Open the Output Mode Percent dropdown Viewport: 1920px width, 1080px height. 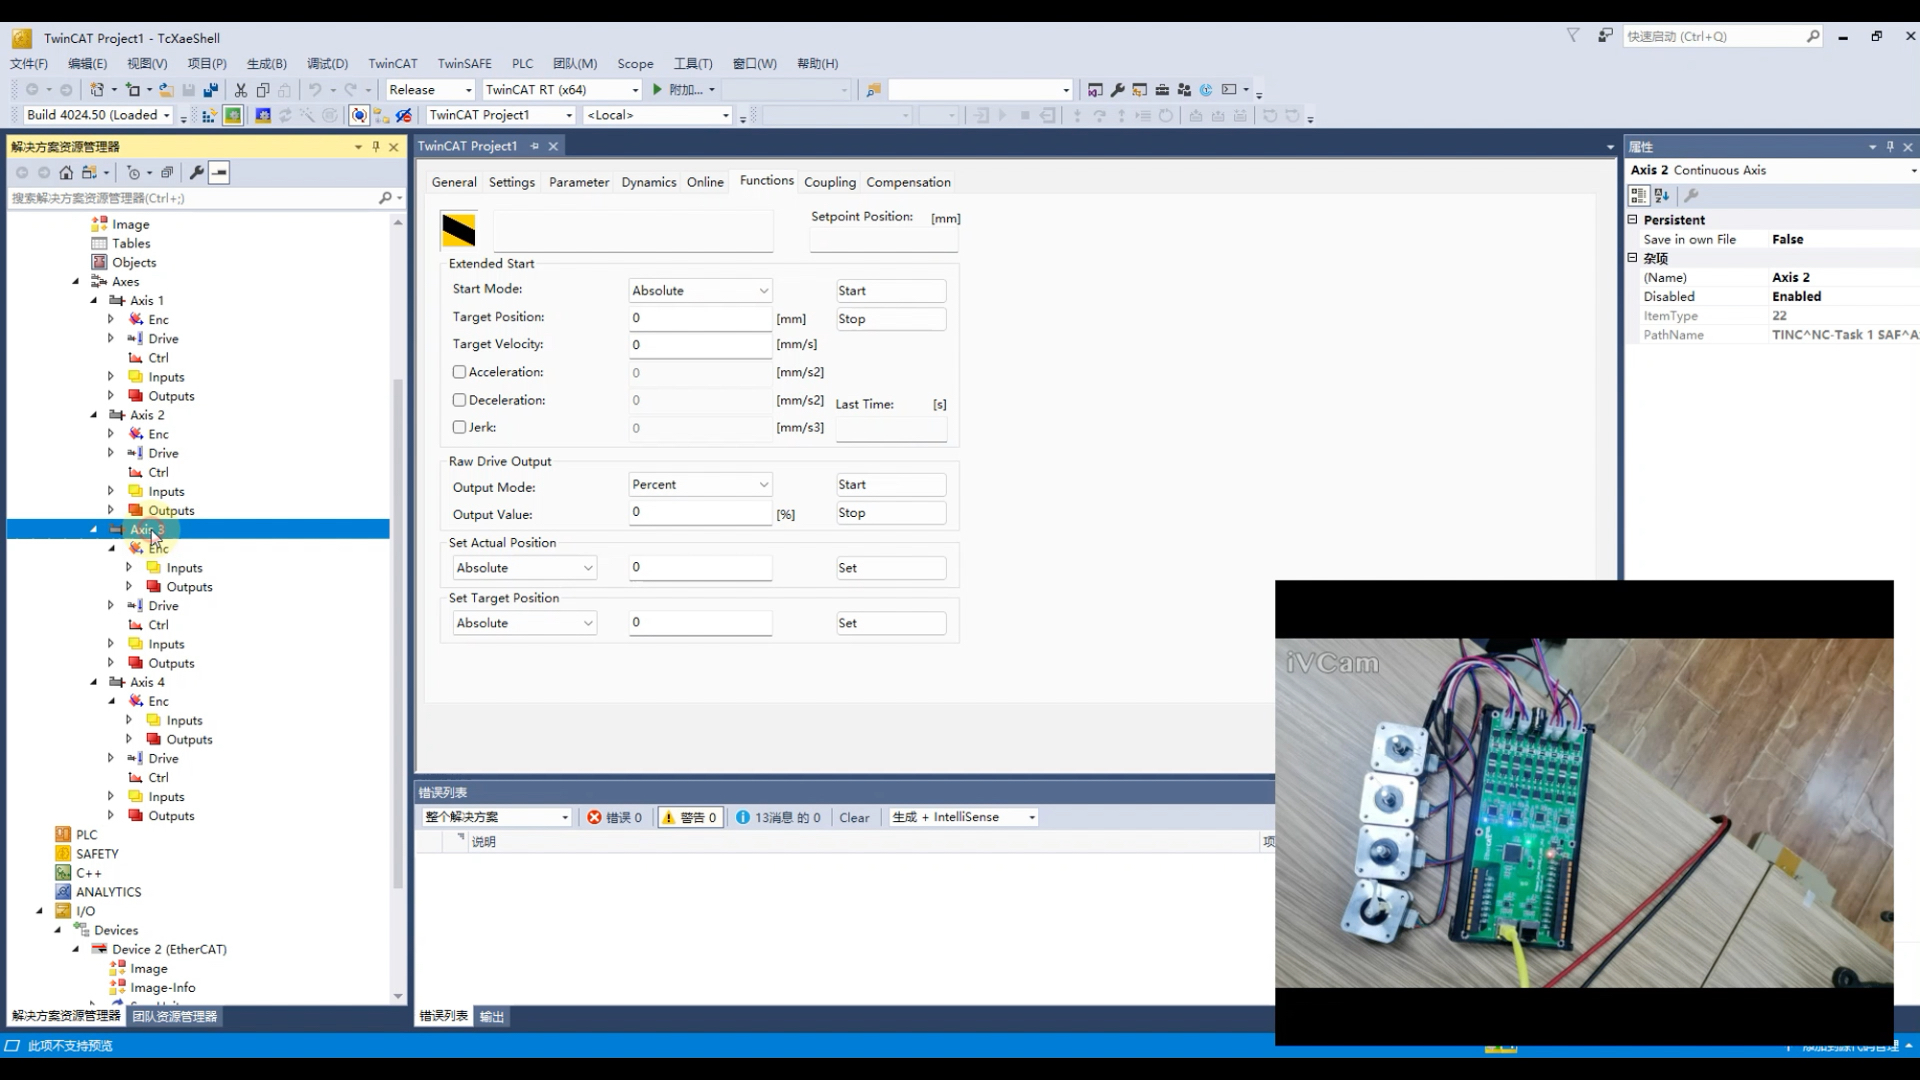pos(700,485)
